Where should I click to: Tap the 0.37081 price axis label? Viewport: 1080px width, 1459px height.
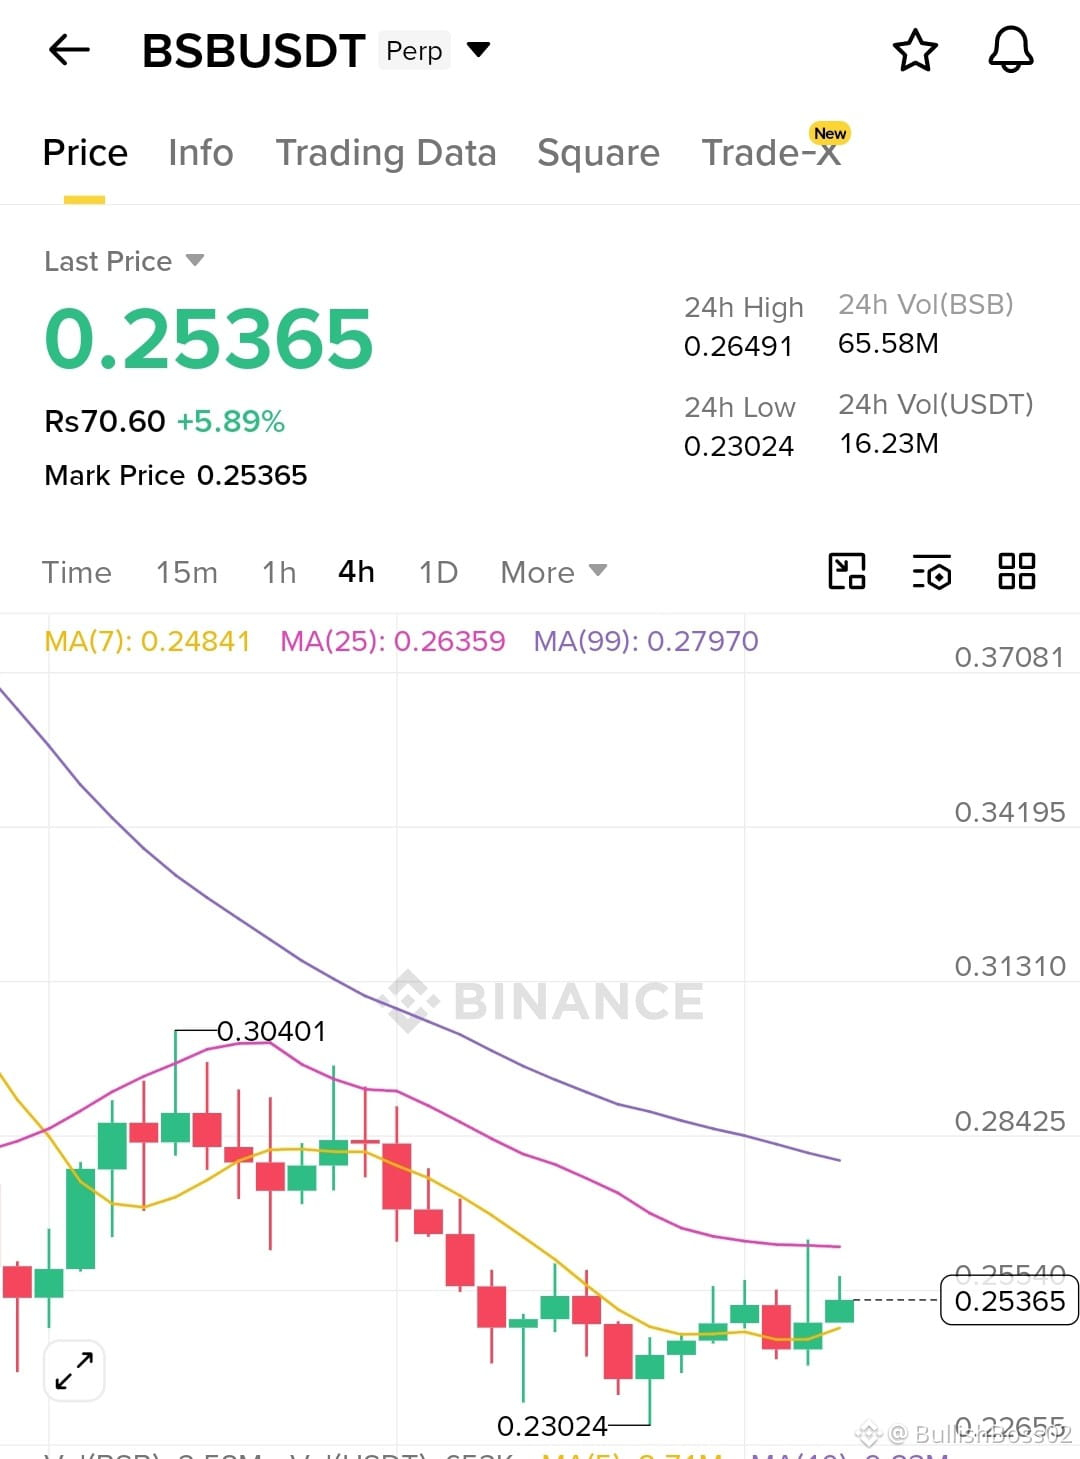1009,657
